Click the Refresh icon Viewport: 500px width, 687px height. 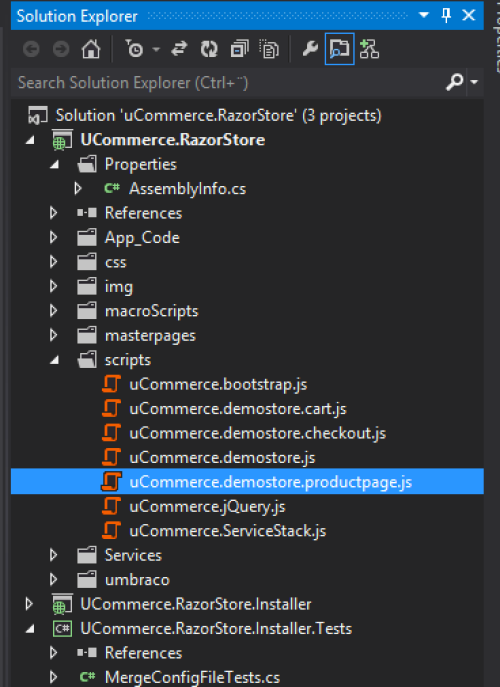click(x=209, y=49)
